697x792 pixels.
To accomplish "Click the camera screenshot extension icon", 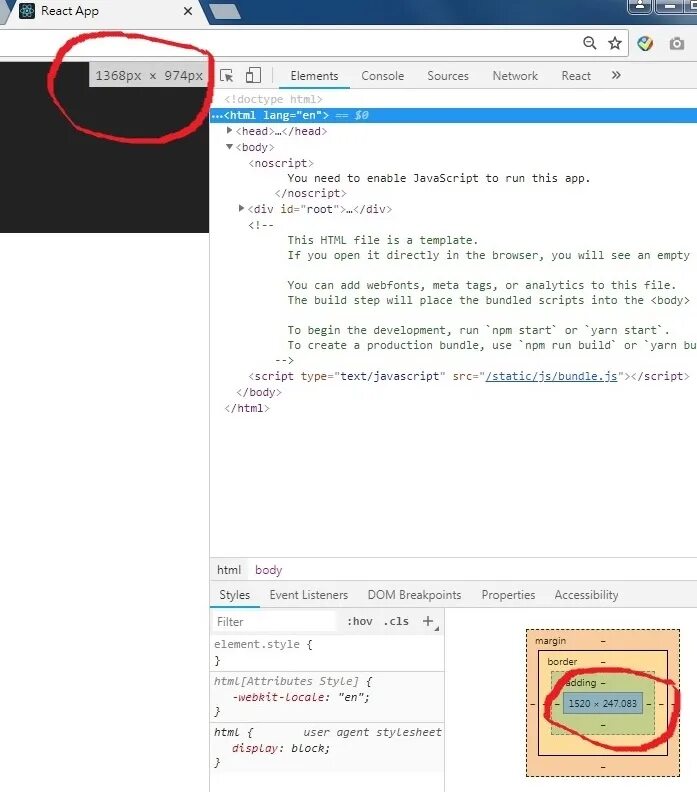I will click(x=677, y=43).
